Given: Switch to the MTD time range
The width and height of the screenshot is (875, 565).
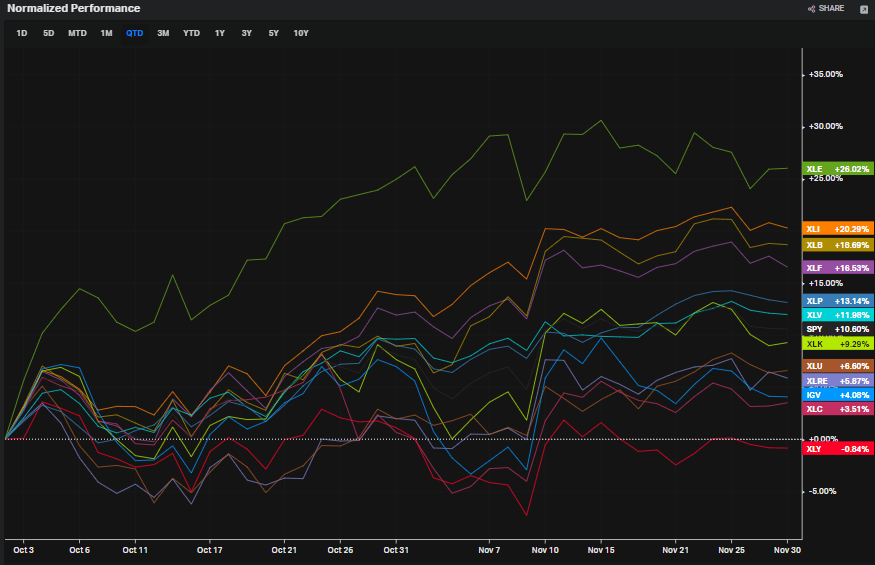Looking at the screenshot, I should [x=78, y=33].
